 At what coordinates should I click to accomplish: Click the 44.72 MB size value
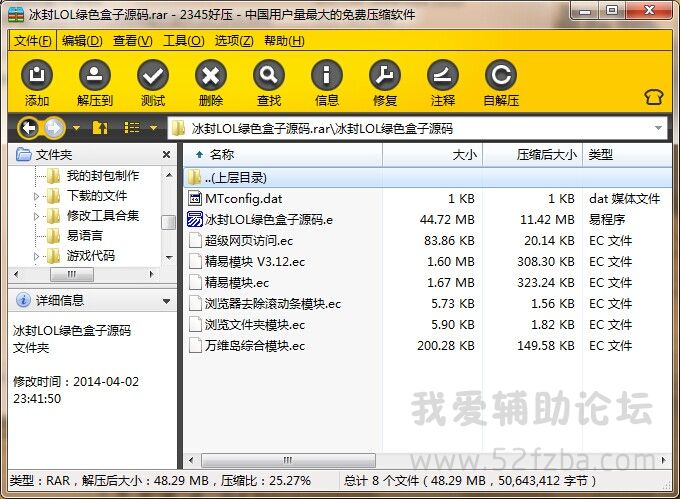[447, 219]
